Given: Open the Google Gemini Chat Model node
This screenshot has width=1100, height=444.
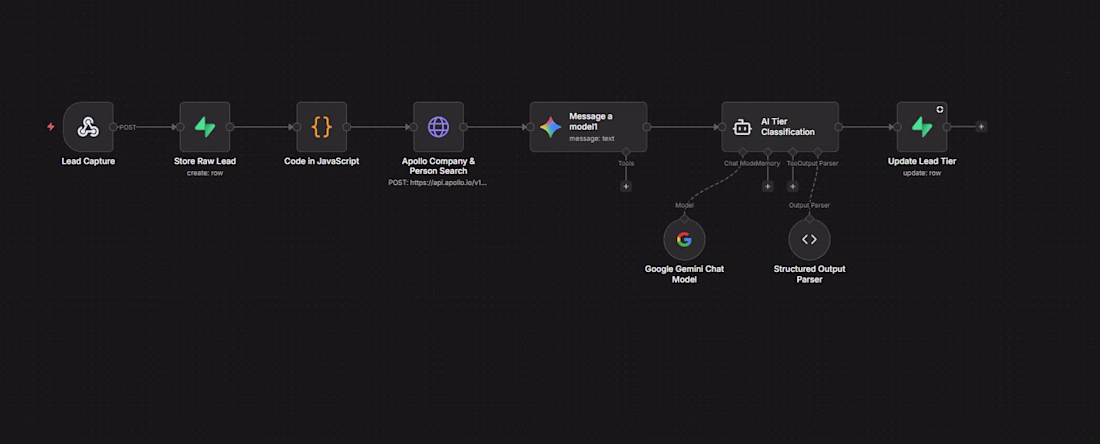Looking at the screenshot, I should (x=684, y=240).
